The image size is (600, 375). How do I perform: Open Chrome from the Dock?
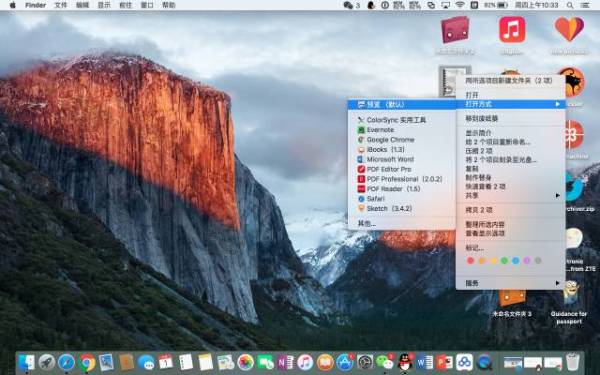click(87, 362)
